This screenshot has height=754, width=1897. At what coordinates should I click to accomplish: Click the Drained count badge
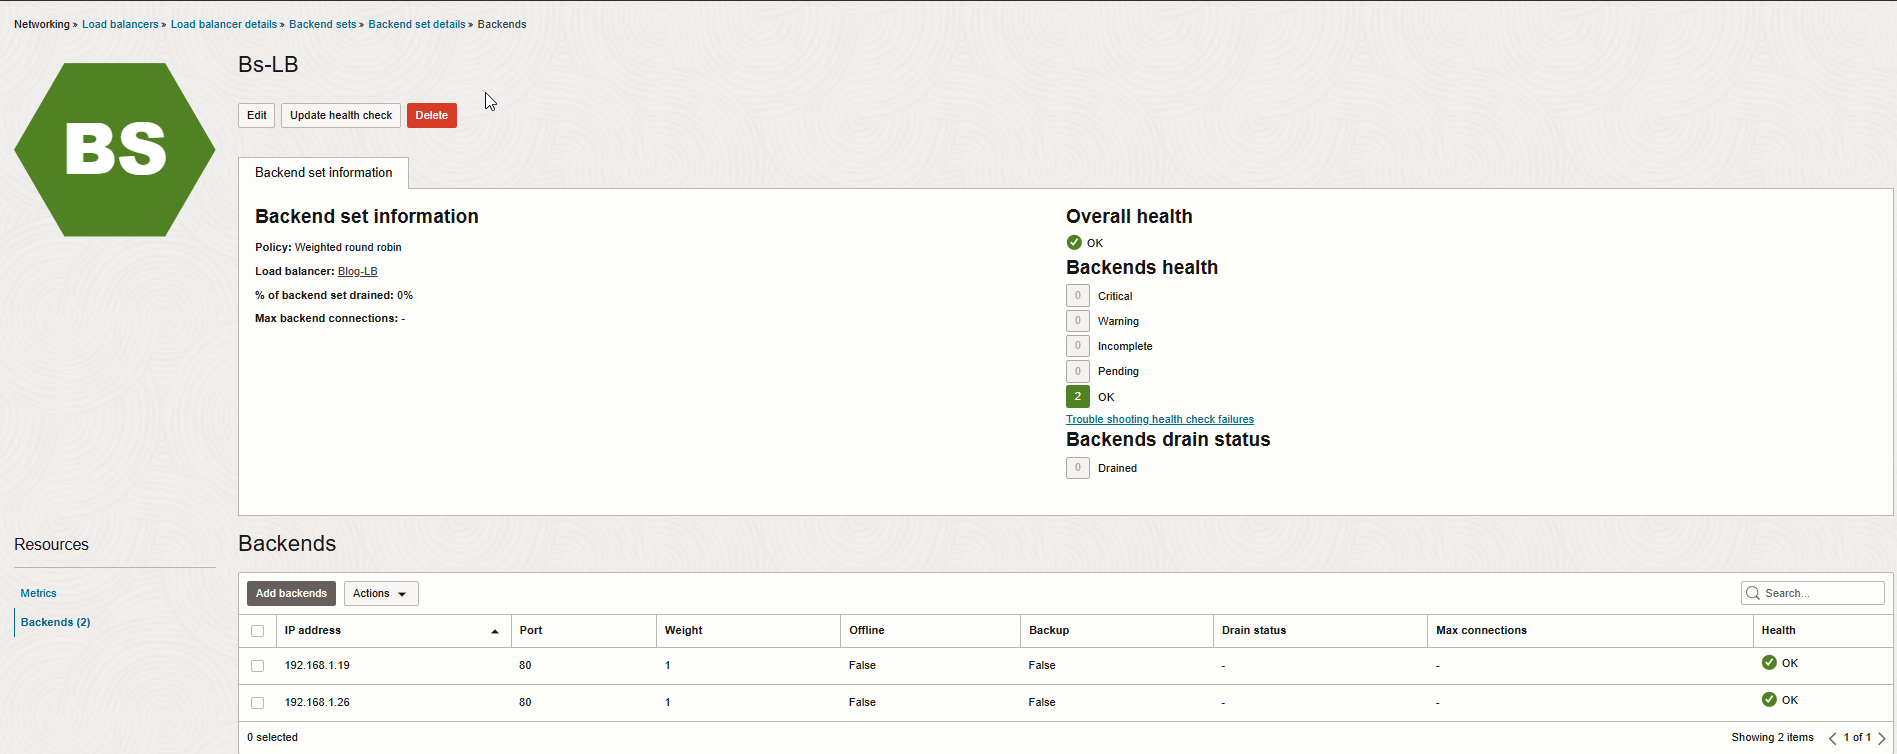1077,468
